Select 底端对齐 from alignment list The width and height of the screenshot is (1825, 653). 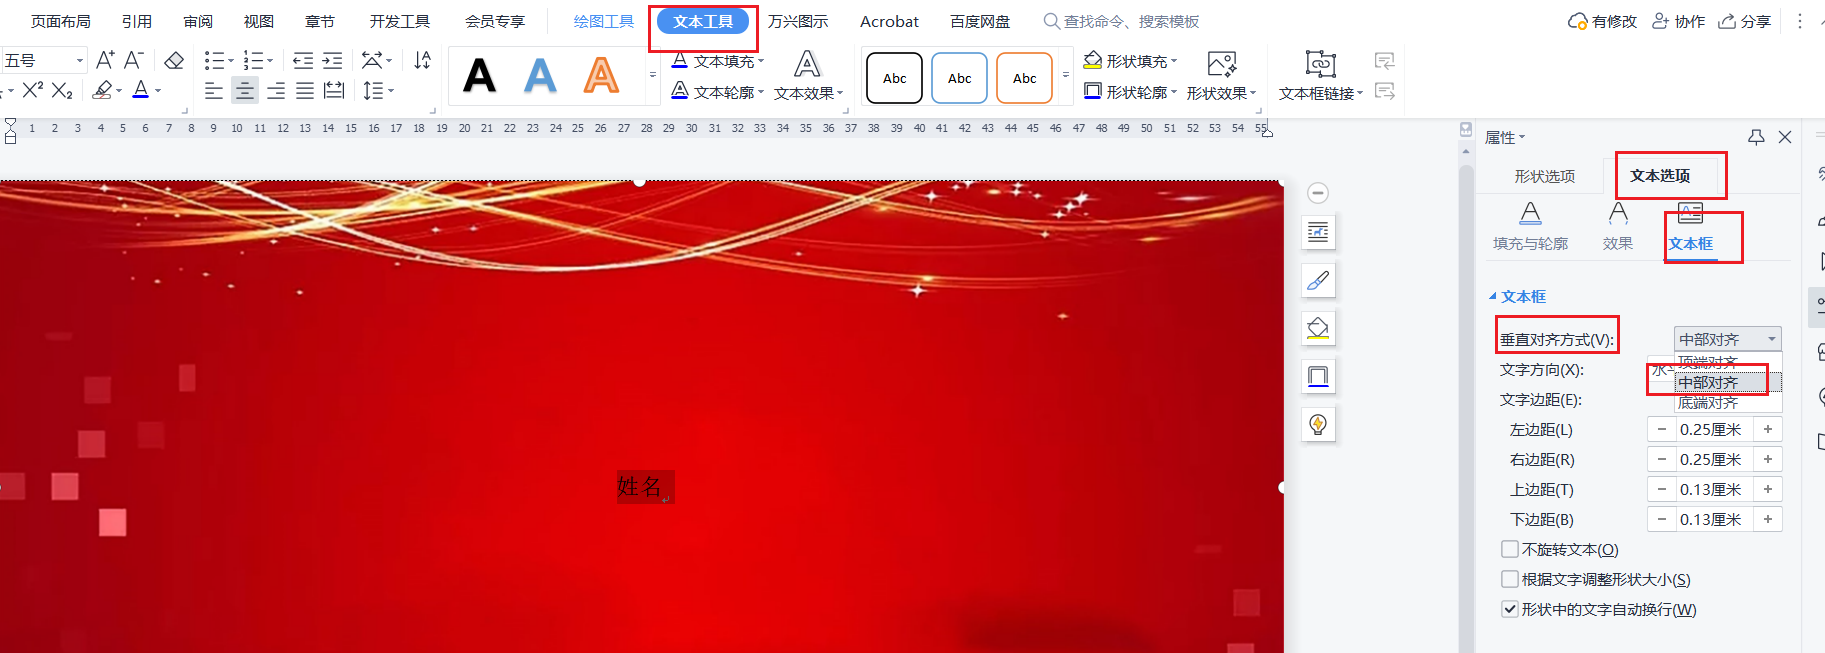[1708, 403]
